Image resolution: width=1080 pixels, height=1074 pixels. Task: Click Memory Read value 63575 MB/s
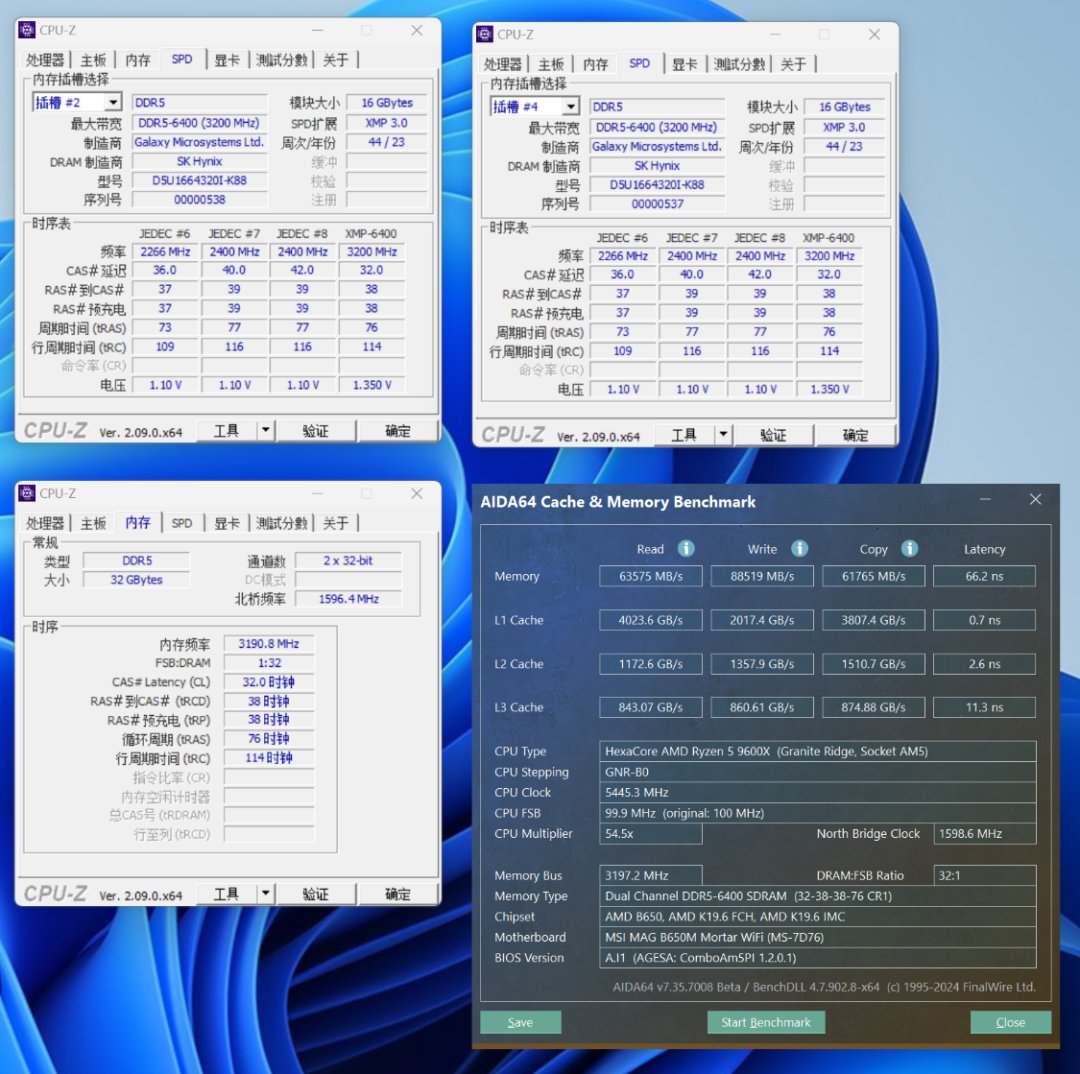[650, 576]
